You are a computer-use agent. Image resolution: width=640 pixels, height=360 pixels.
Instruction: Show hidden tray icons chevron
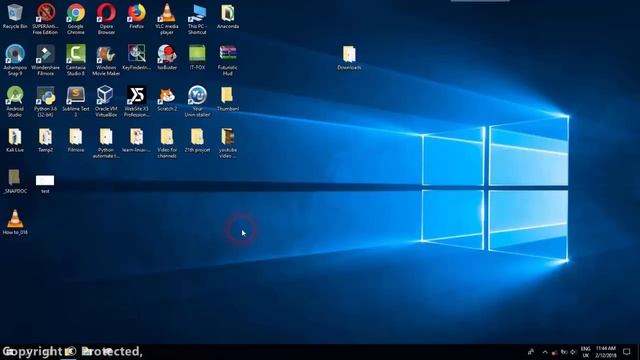pyautogui.click(x=544, y=352)
